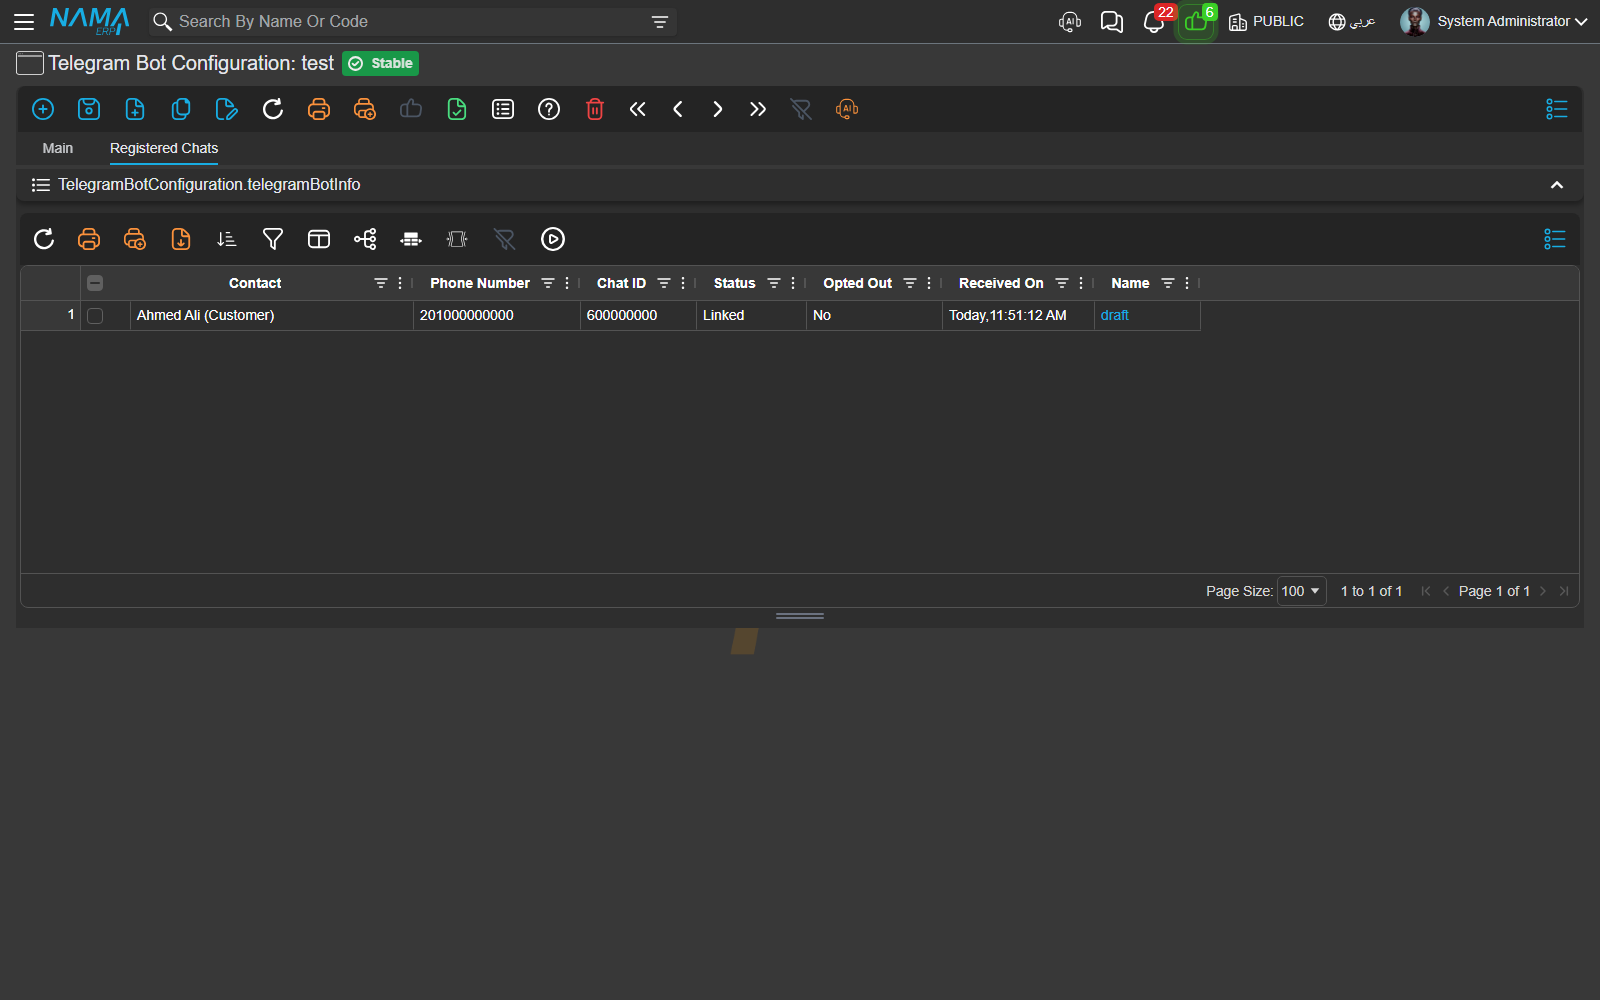Viewport: 1600px width, 1000px height.
Task: Open grid column chooser icon
Action: [319, 239]
